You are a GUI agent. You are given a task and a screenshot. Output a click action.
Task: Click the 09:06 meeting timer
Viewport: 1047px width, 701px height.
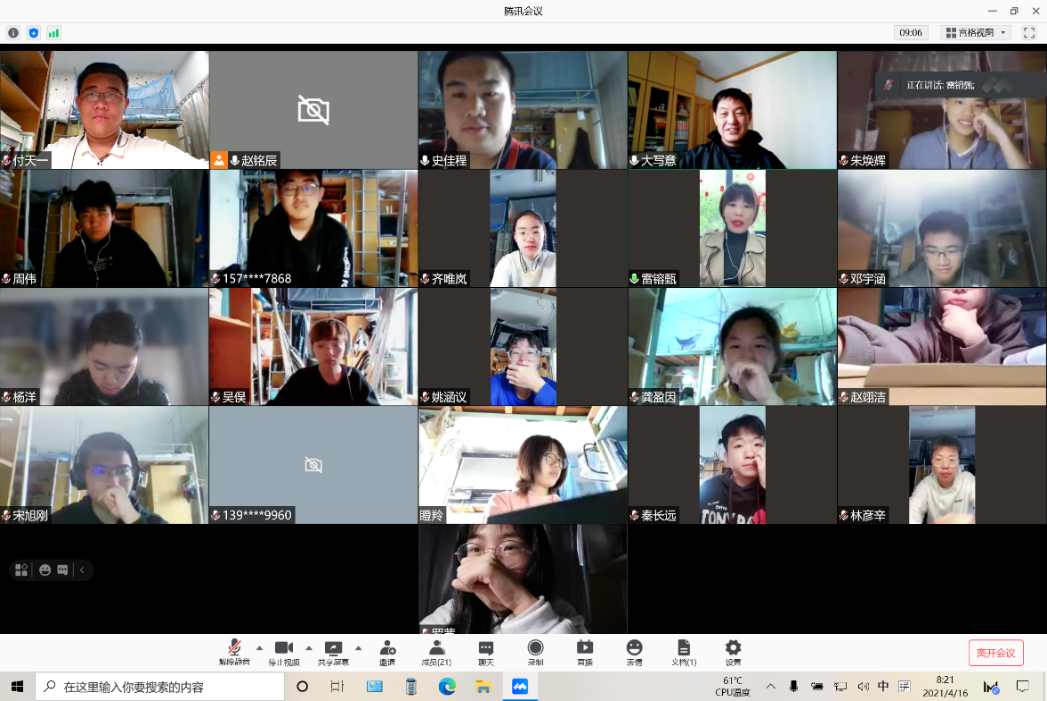click(910, 32)
